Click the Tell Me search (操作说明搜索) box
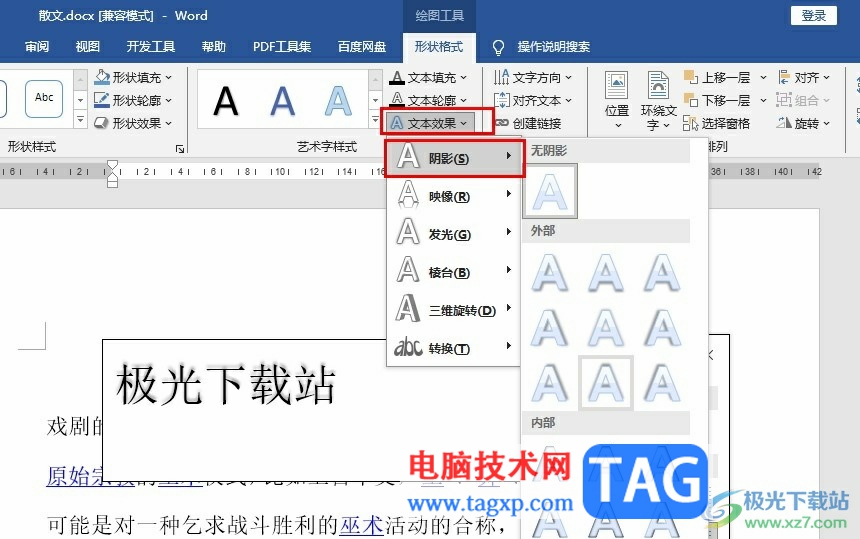 (x=553, y=47)
